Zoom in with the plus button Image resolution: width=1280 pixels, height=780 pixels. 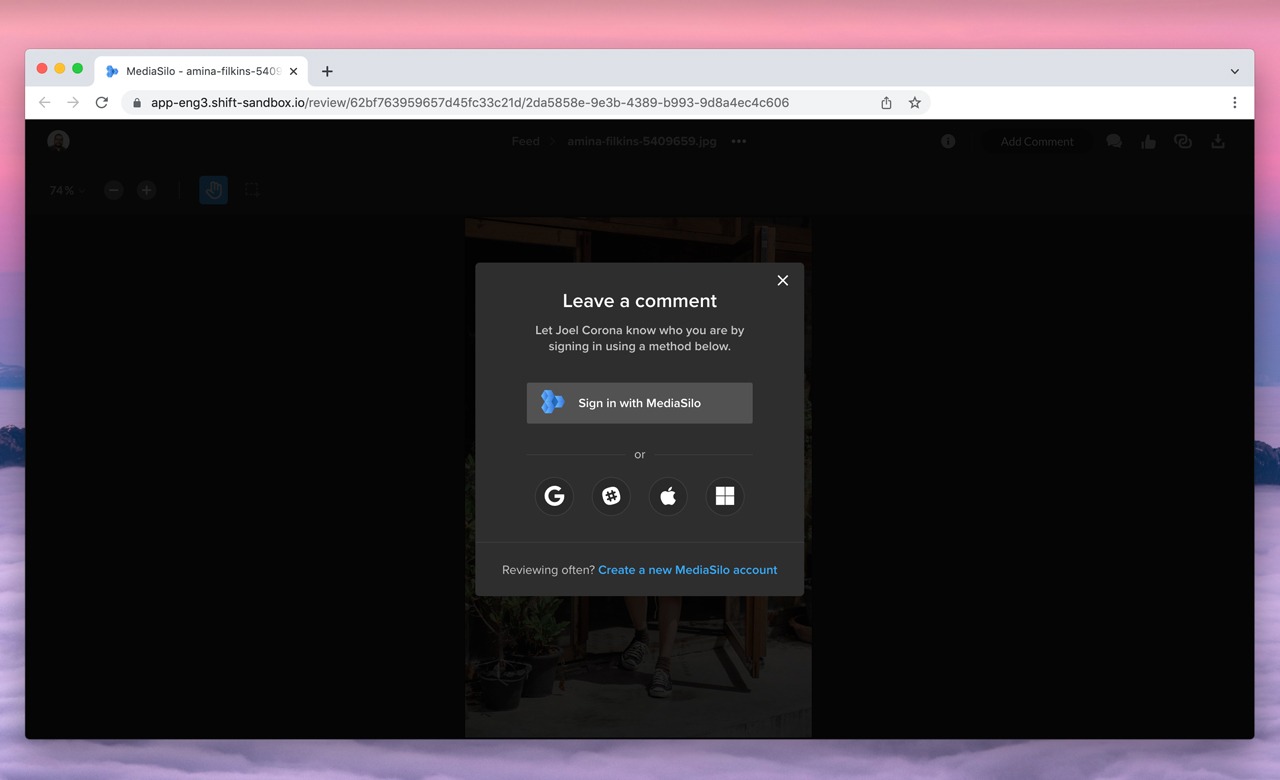(147, 190)
